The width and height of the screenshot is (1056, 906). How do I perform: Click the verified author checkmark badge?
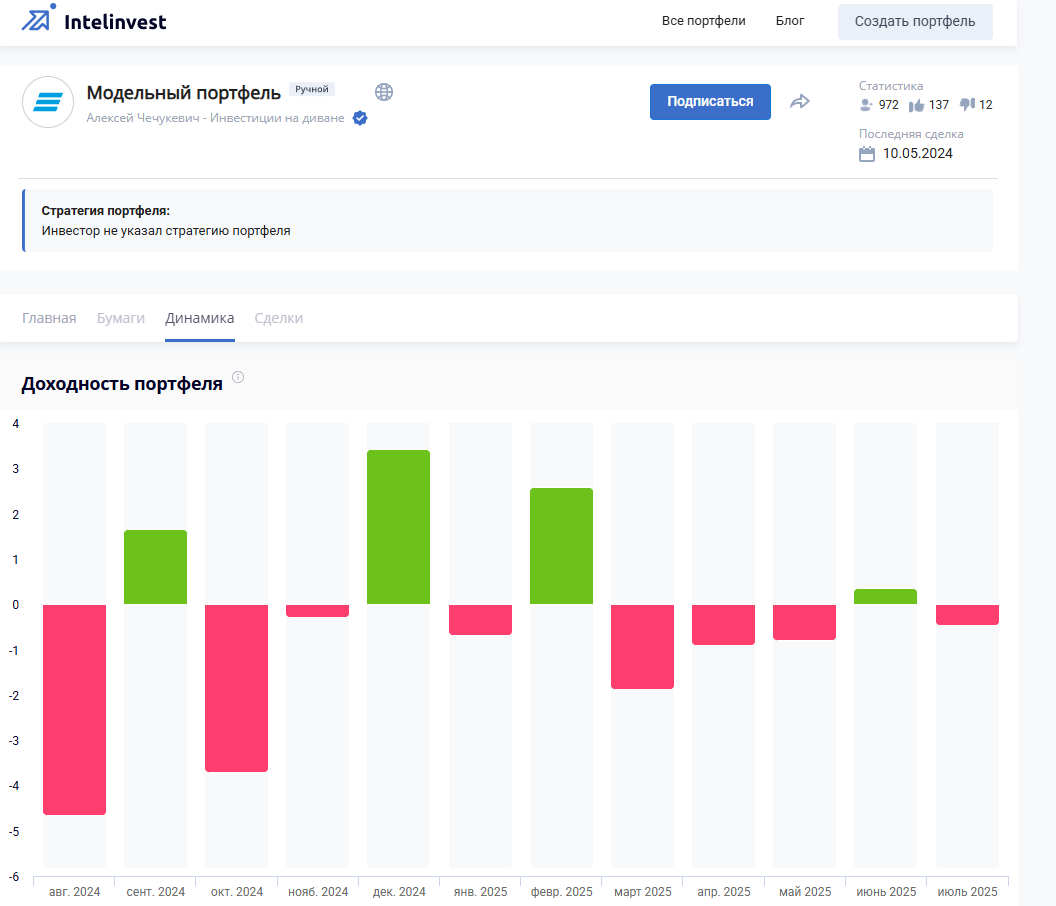click(360, 118)
